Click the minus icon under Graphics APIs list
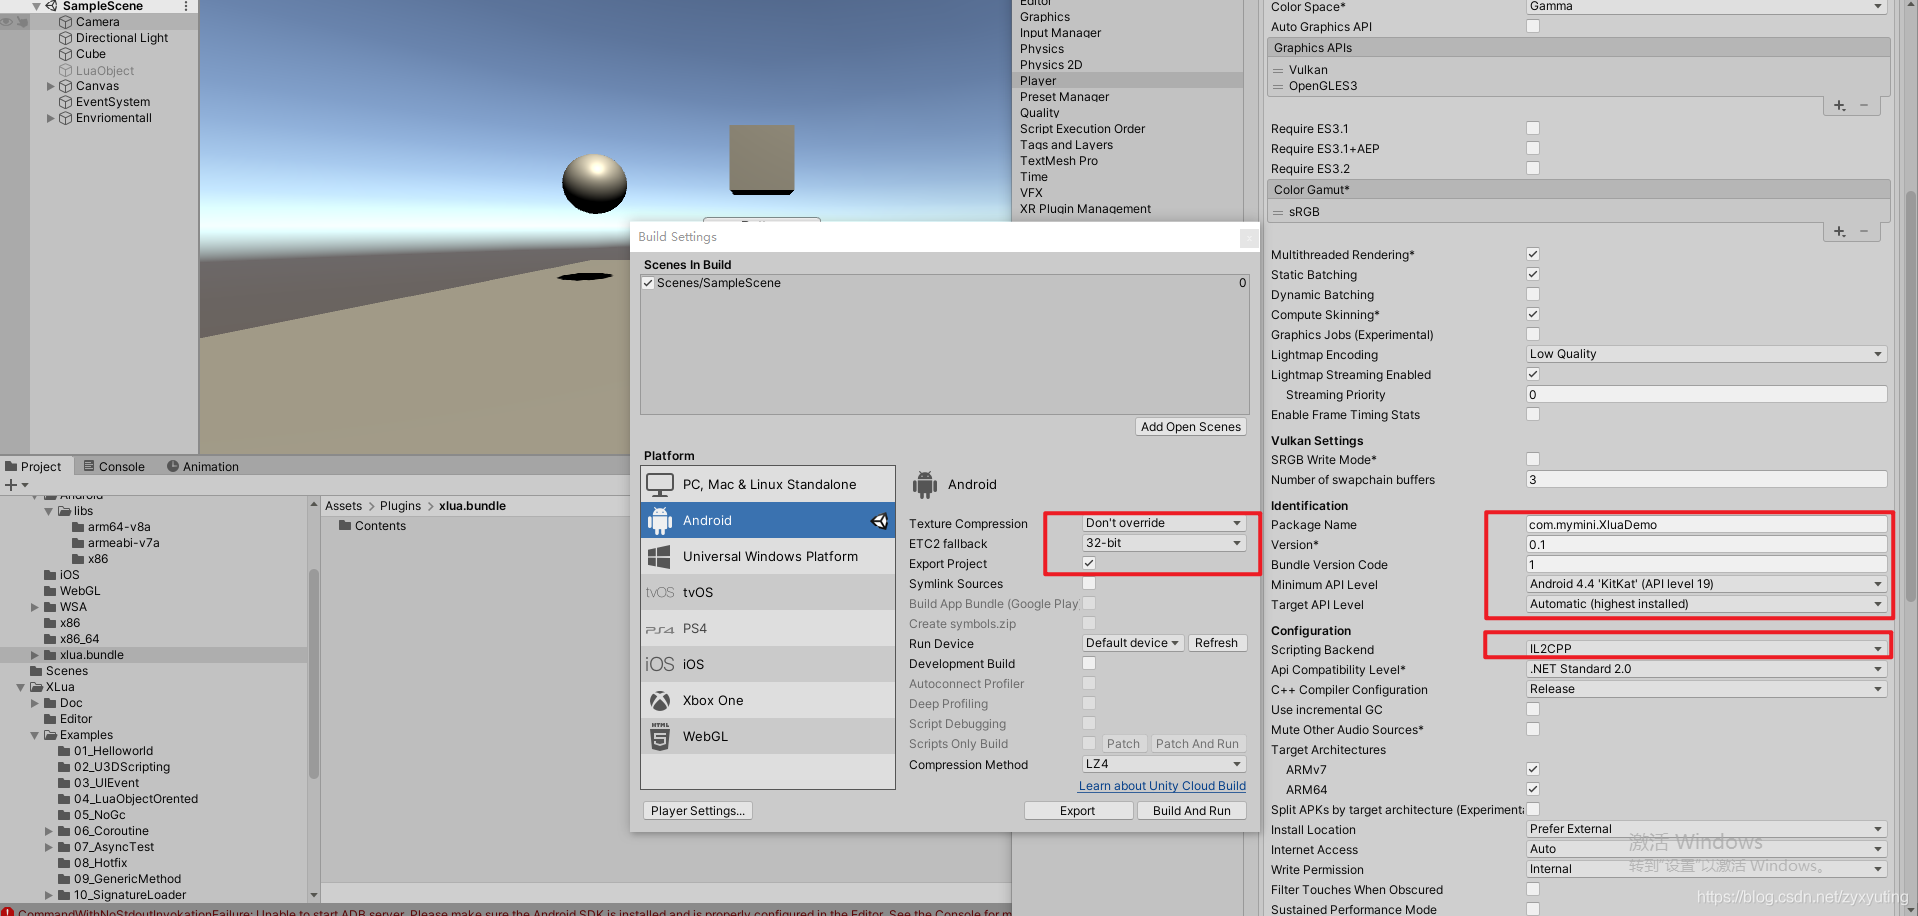The height and width of the screenshot is (916, 1918). [x=1864, y=105]
